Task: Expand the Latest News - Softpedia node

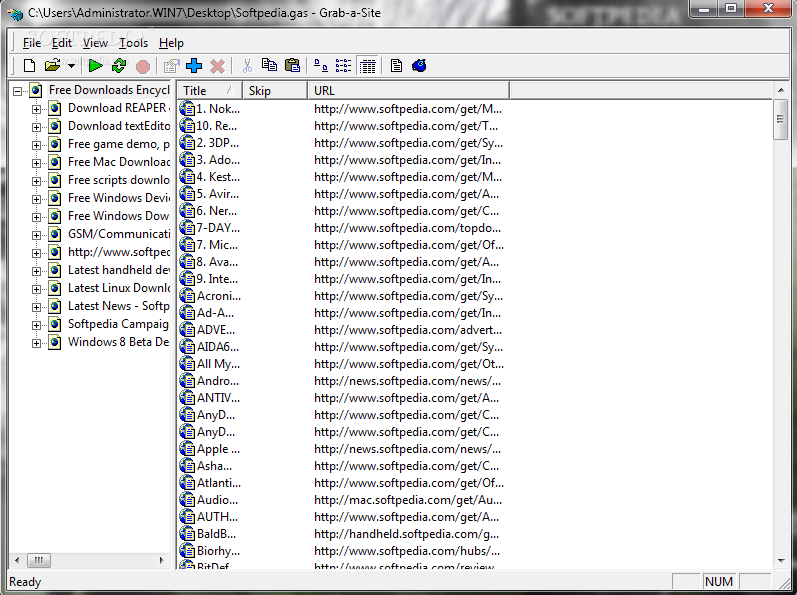Action: click(x=36, y=307)
